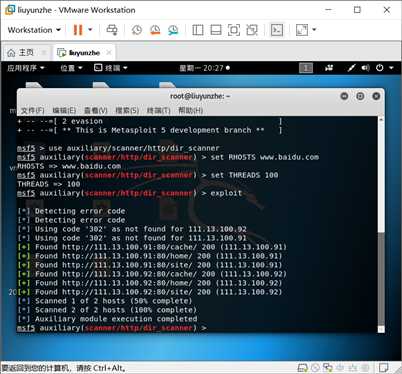Maximize the root@liuyunzhe terminal window
Viewport: 402px width, 374px height.
click(x=360, y=96)
